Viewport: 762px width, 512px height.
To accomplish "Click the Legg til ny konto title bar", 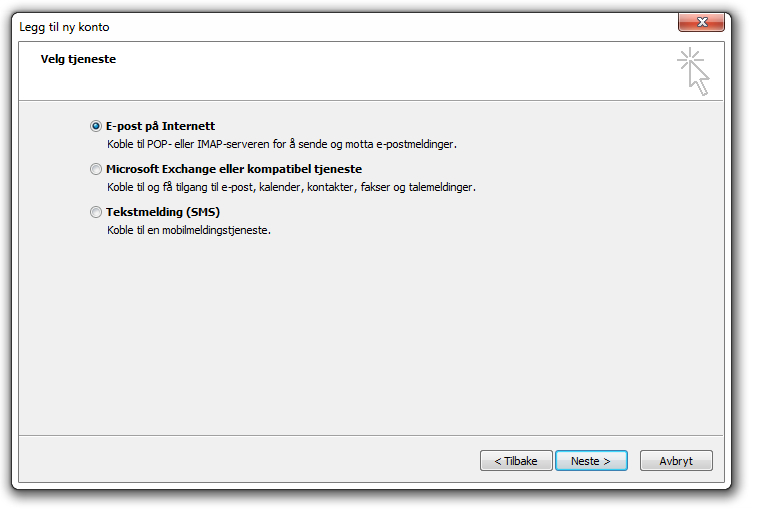I will (340, 27).
